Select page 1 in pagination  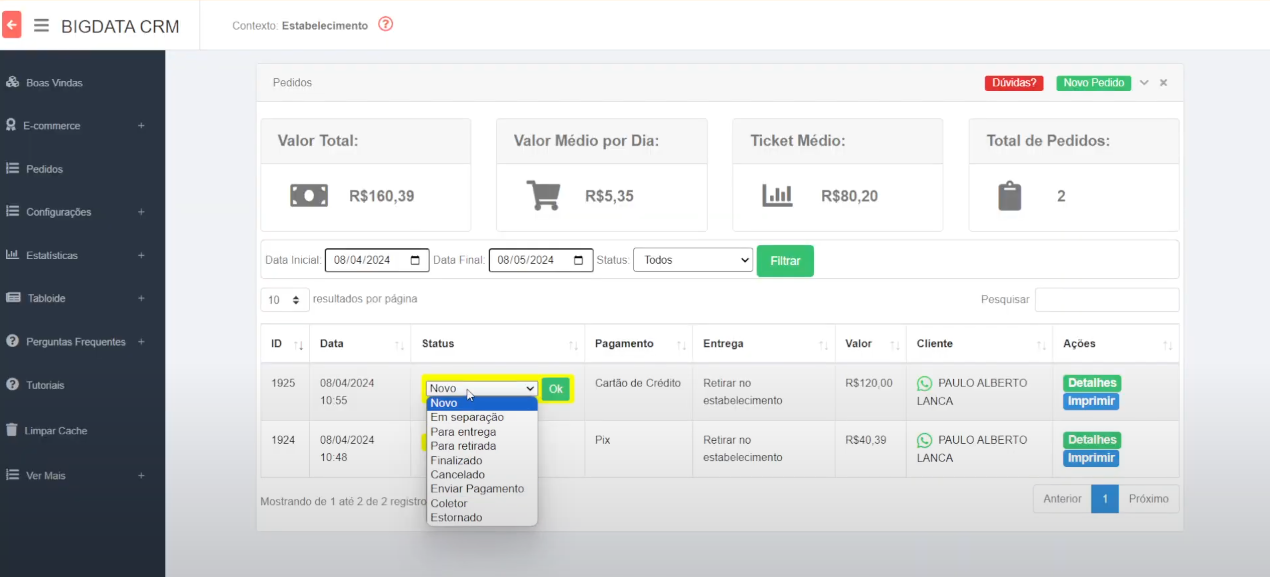[1105, 498]
